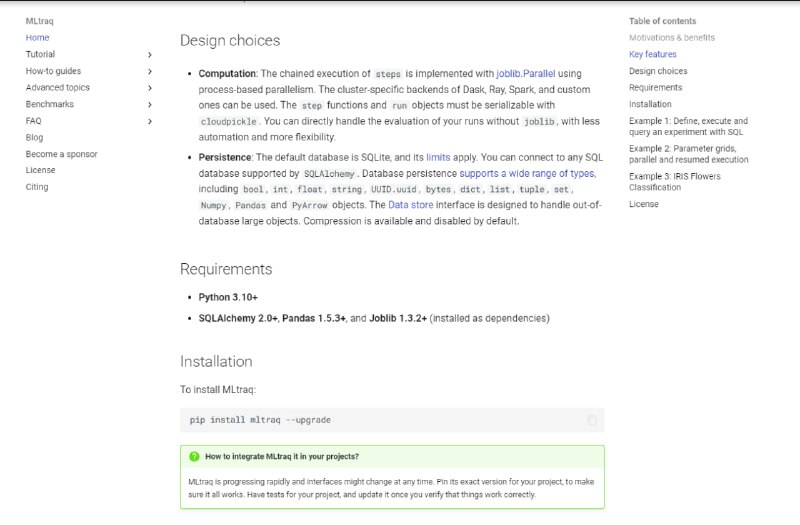Viewport: 800px width, 525px height.
Task: Expand the How-to guides chevron
Action: click(x=150, y=71)
